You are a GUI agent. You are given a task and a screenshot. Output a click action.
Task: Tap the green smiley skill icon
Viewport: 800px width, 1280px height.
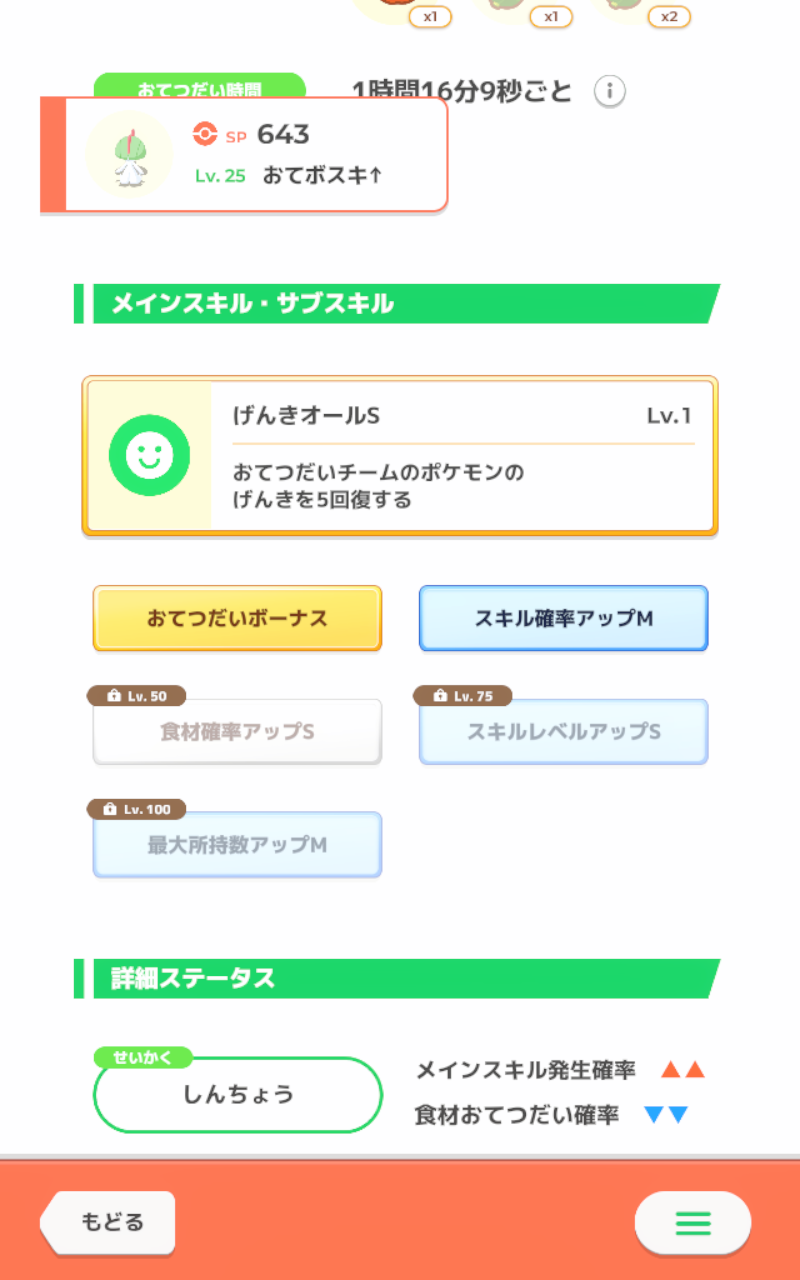(x=149, y=455)
